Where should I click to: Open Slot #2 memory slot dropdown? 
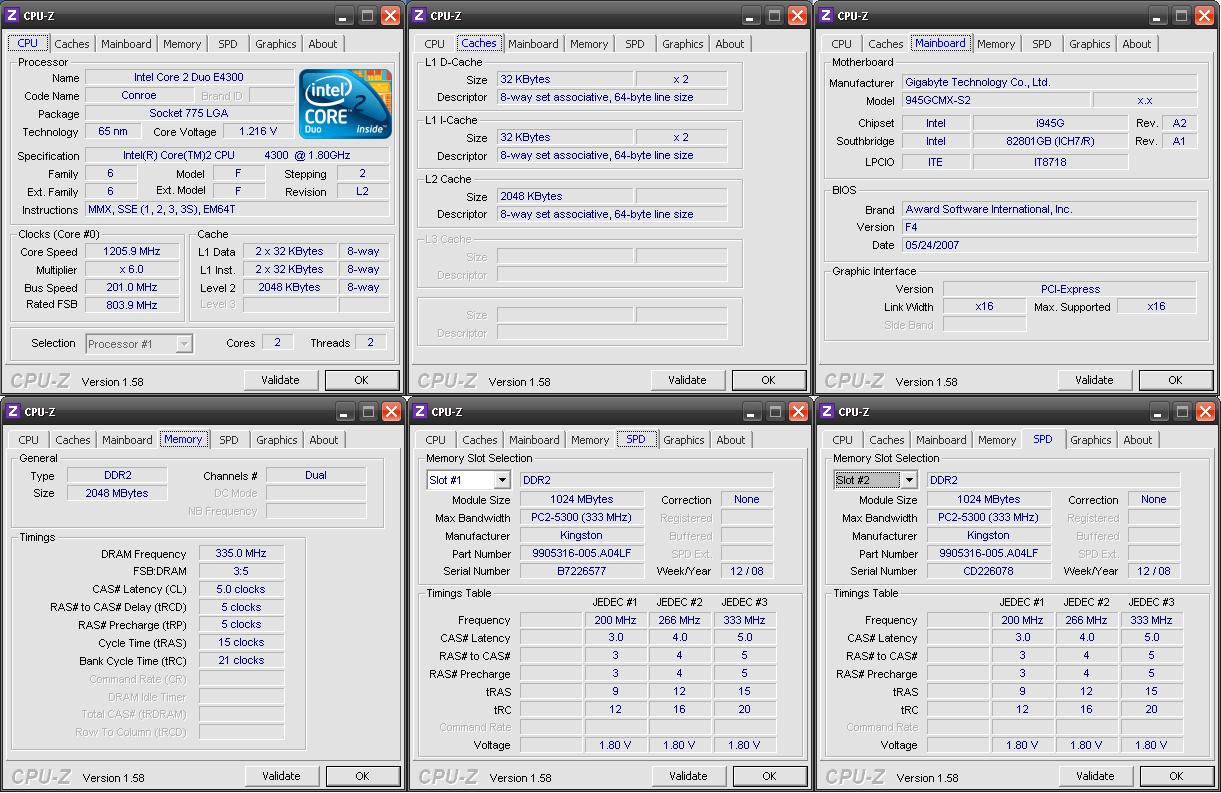pyautogui.click(x=908, y=480)
